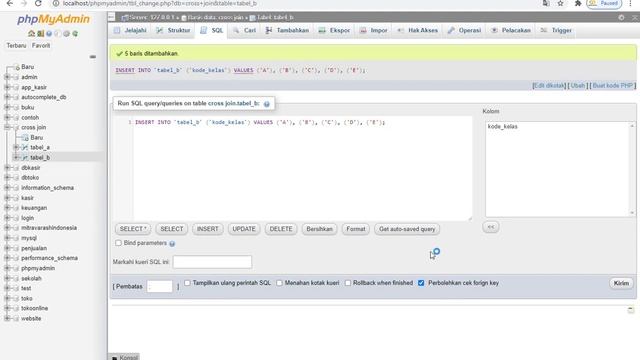Open the Jelajahi tab
This screenshot has height=360, width=640.
pos(130,30)
